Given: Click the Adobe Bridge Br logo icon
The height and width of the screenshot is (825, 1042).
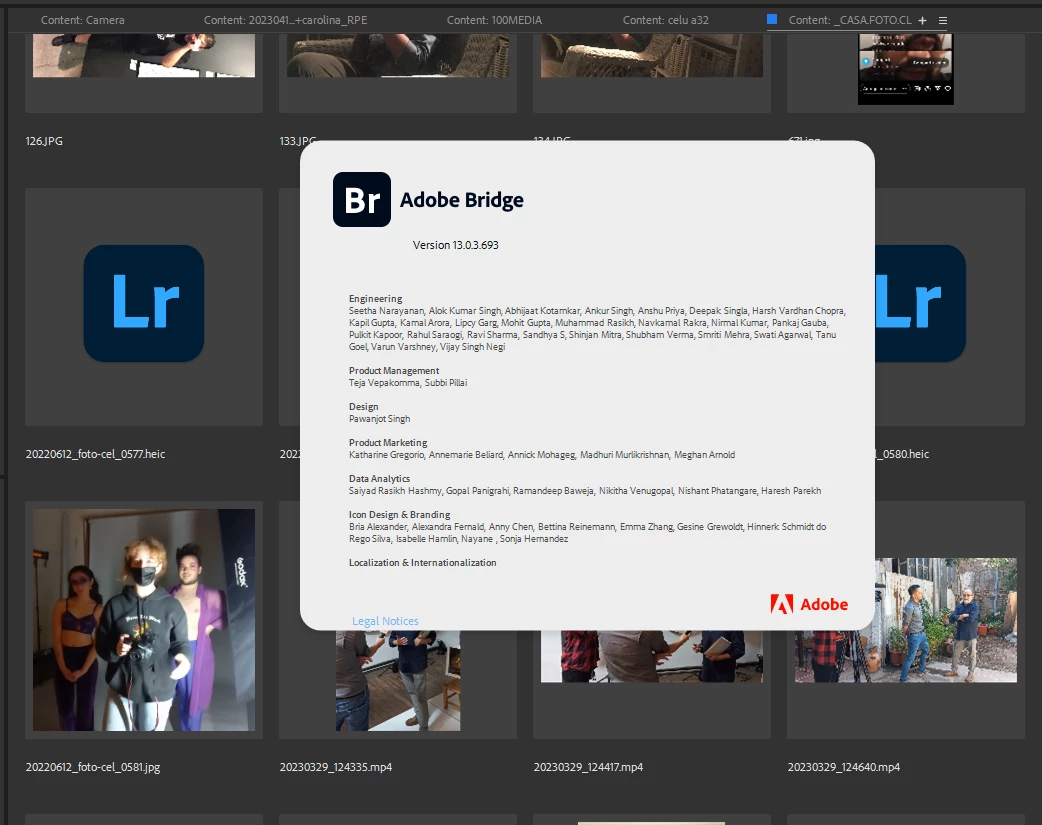Looking at the screenshot, I should [362, 199].
